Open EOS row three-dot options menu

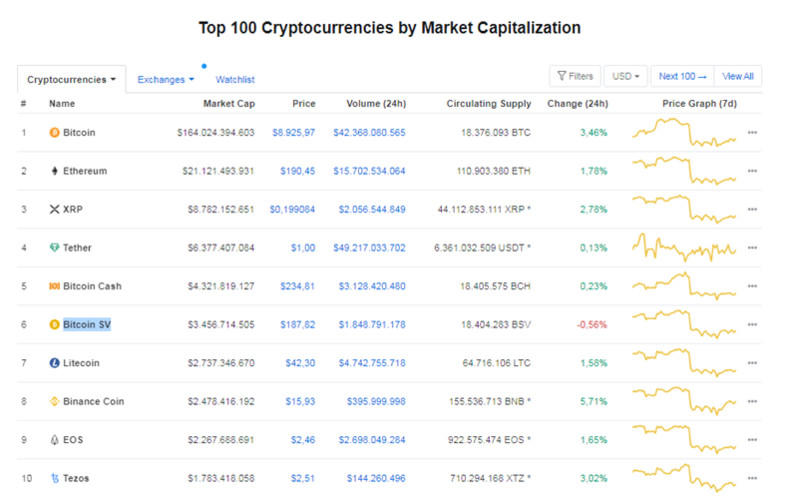click(x=752, y=440)
